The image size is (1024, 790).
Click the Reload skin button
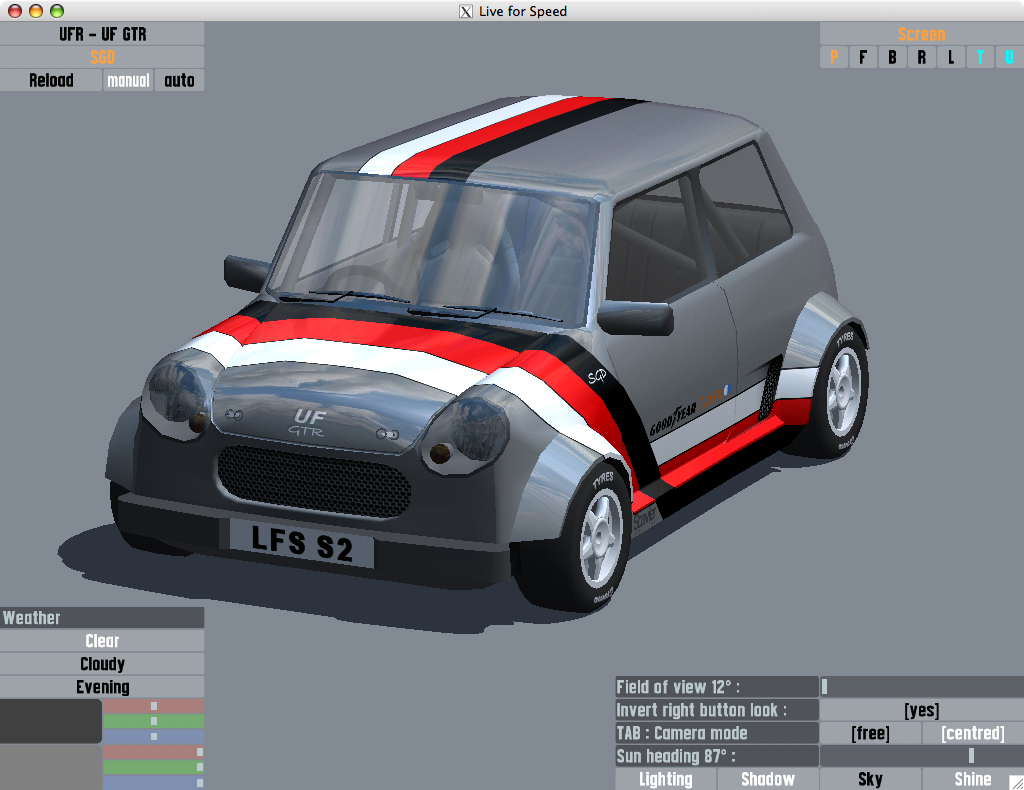51,80
